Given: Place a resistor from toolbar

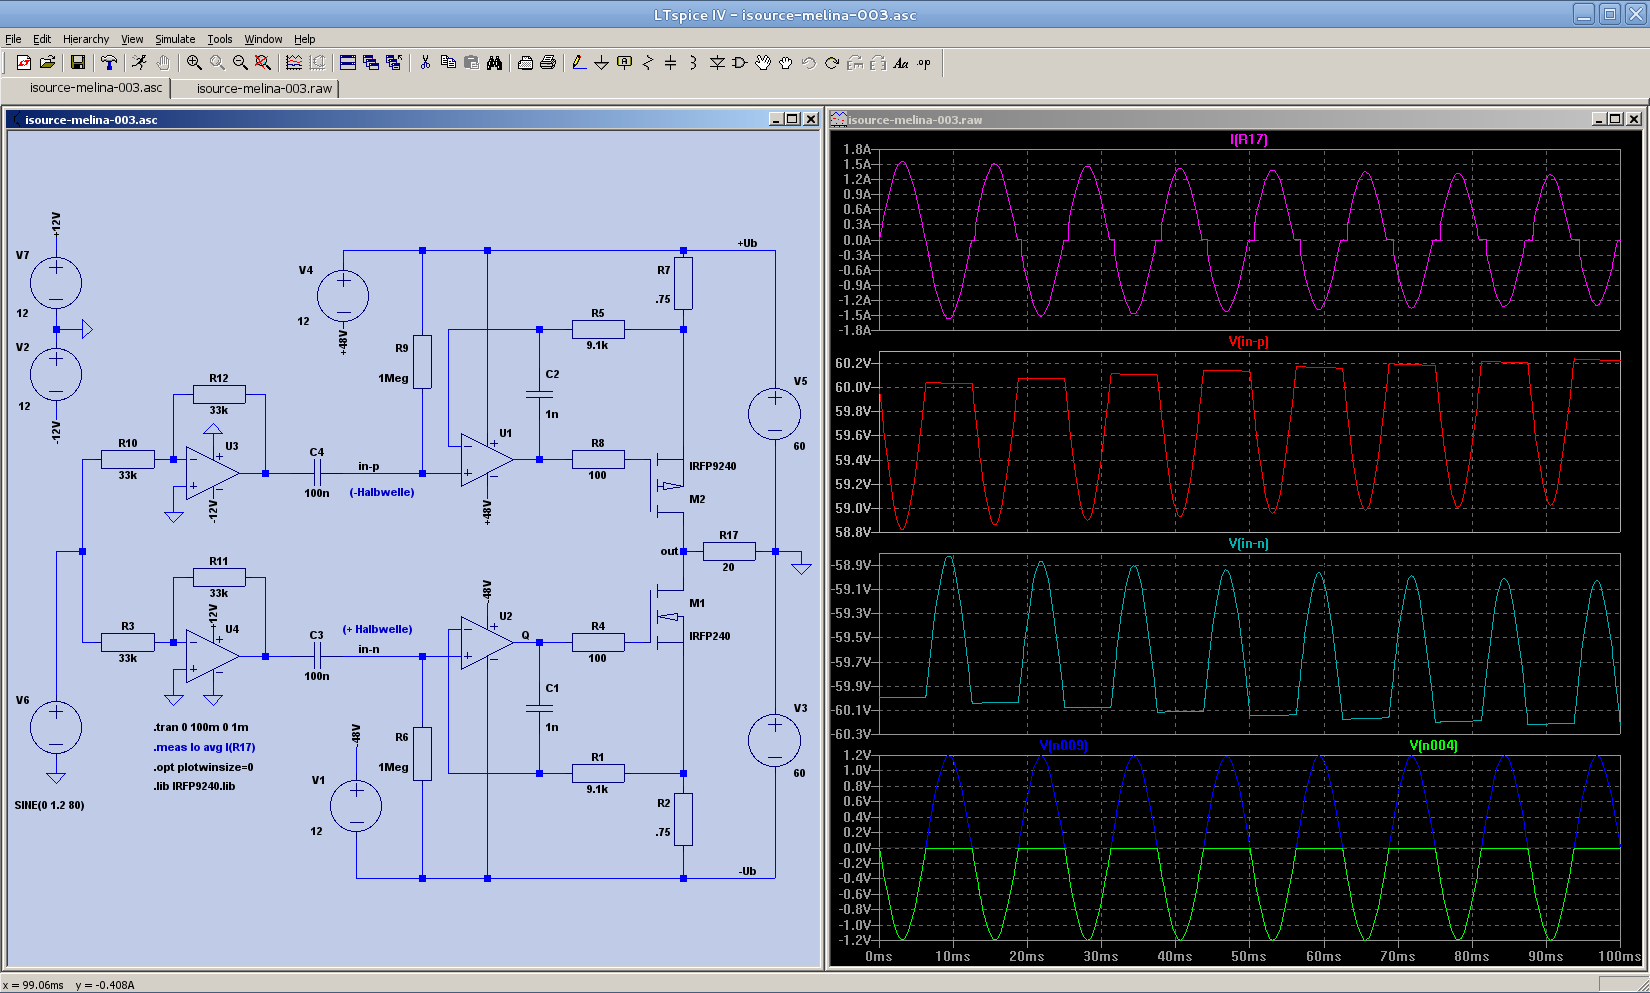Looking at the screenshot, I should (647, 63).
